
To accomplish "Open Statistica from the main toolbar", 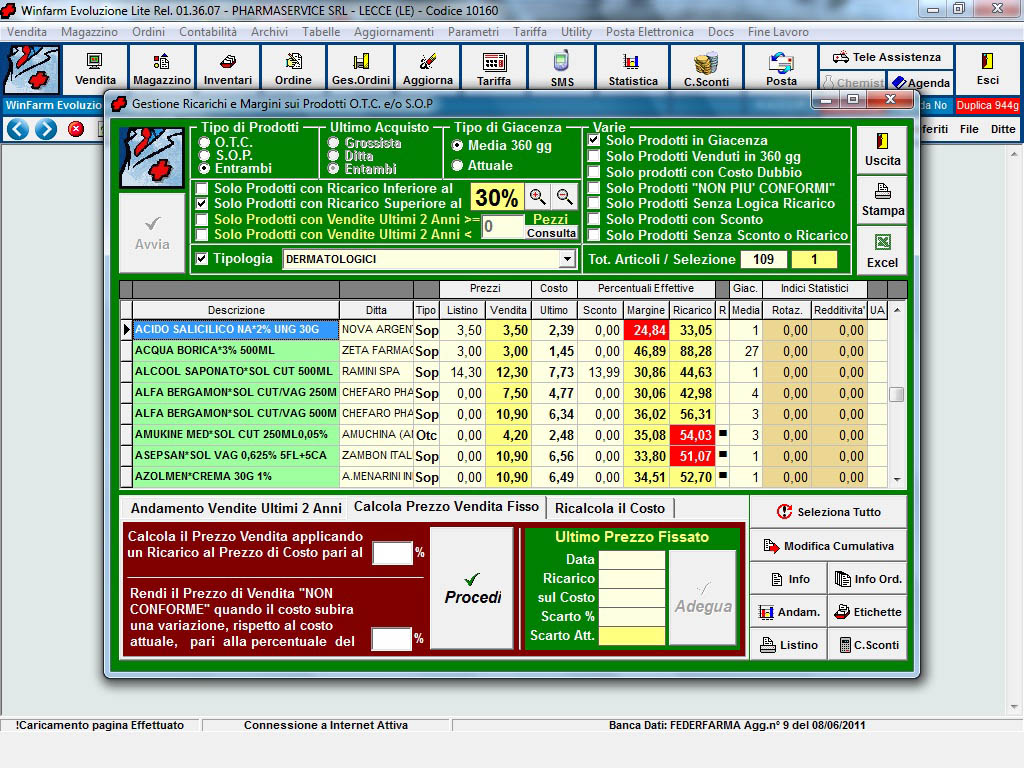I will 633,68.
